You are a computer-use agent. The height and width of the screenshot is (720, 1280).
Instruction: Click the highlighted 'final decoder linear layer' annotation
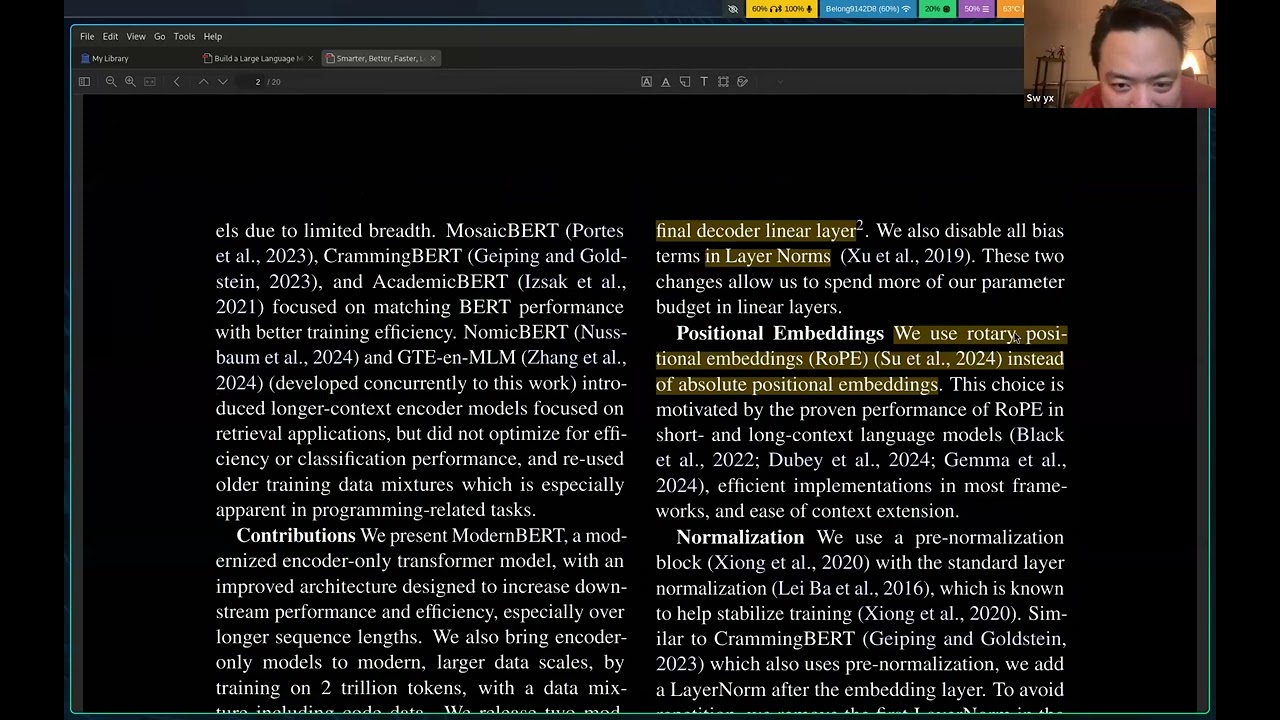pos(756,231)
